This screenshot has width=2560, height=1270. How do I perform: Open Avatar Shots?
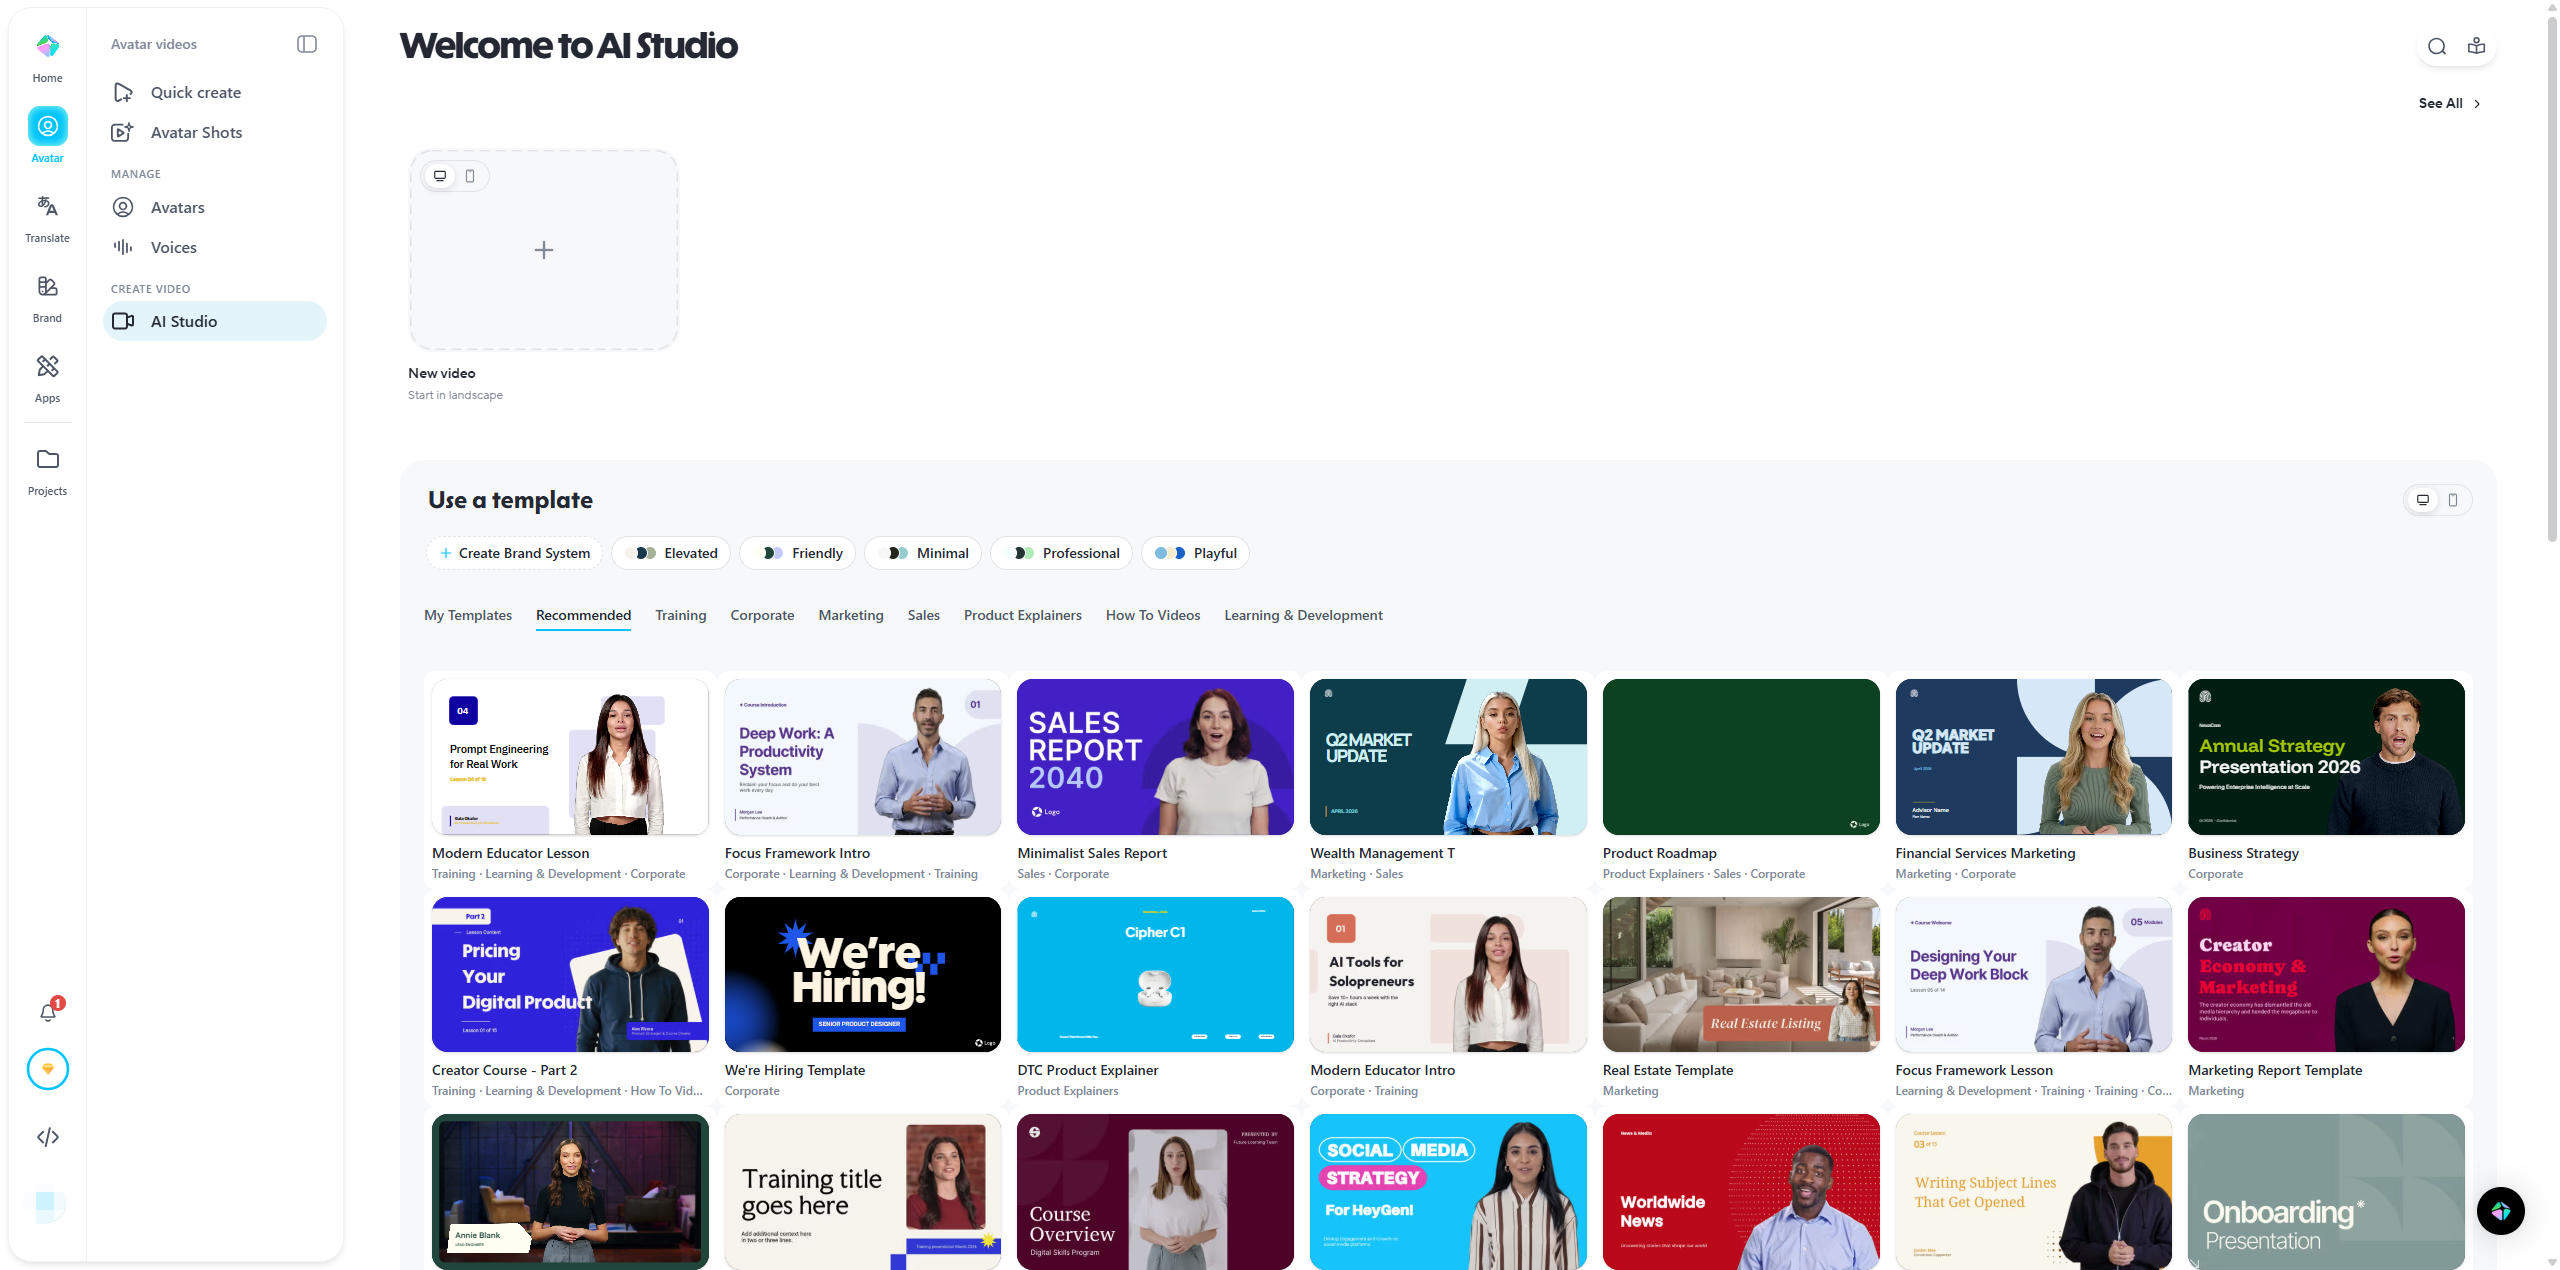[x=215, y=132]
